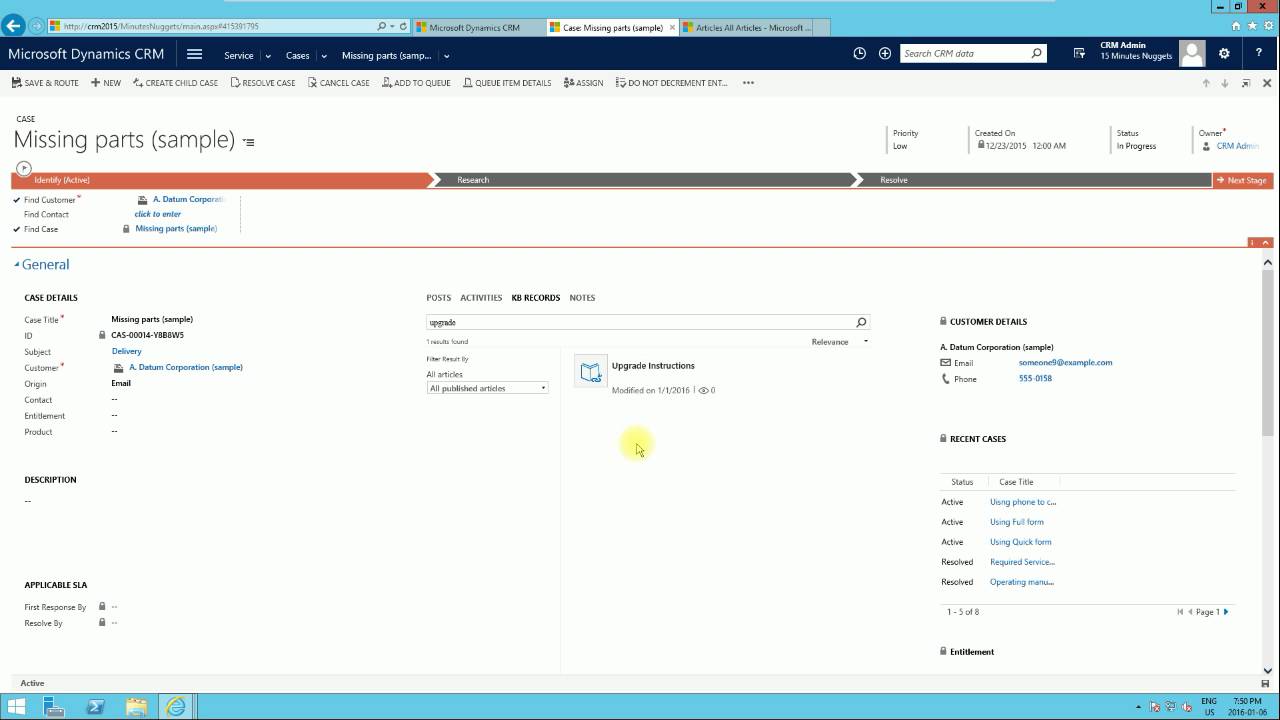The width and height of the screenshot is (1280, 720).
Task: Open the Required Service case link
Action: coord(1022,562)
